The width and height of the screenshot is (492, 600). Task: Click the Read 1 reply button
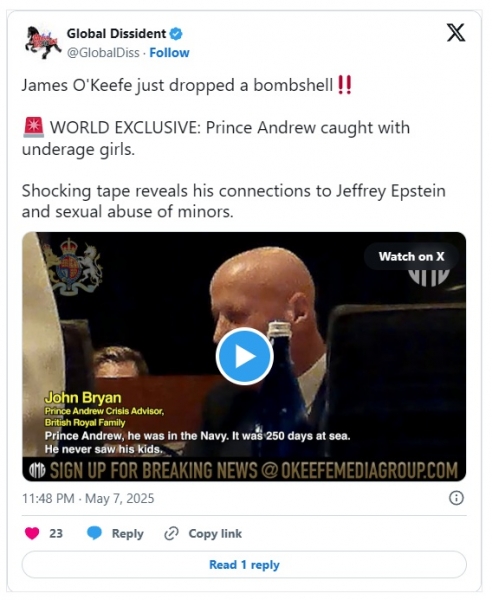tap(244, 564)
